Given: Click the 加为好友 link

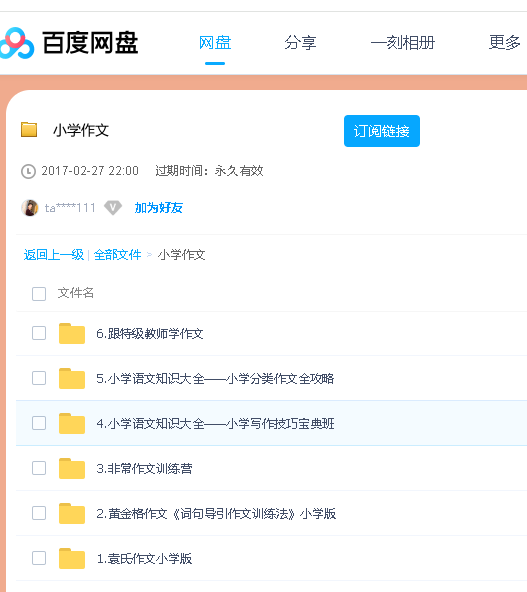Looking at the screenshot, I should click(x=159, y=208).
